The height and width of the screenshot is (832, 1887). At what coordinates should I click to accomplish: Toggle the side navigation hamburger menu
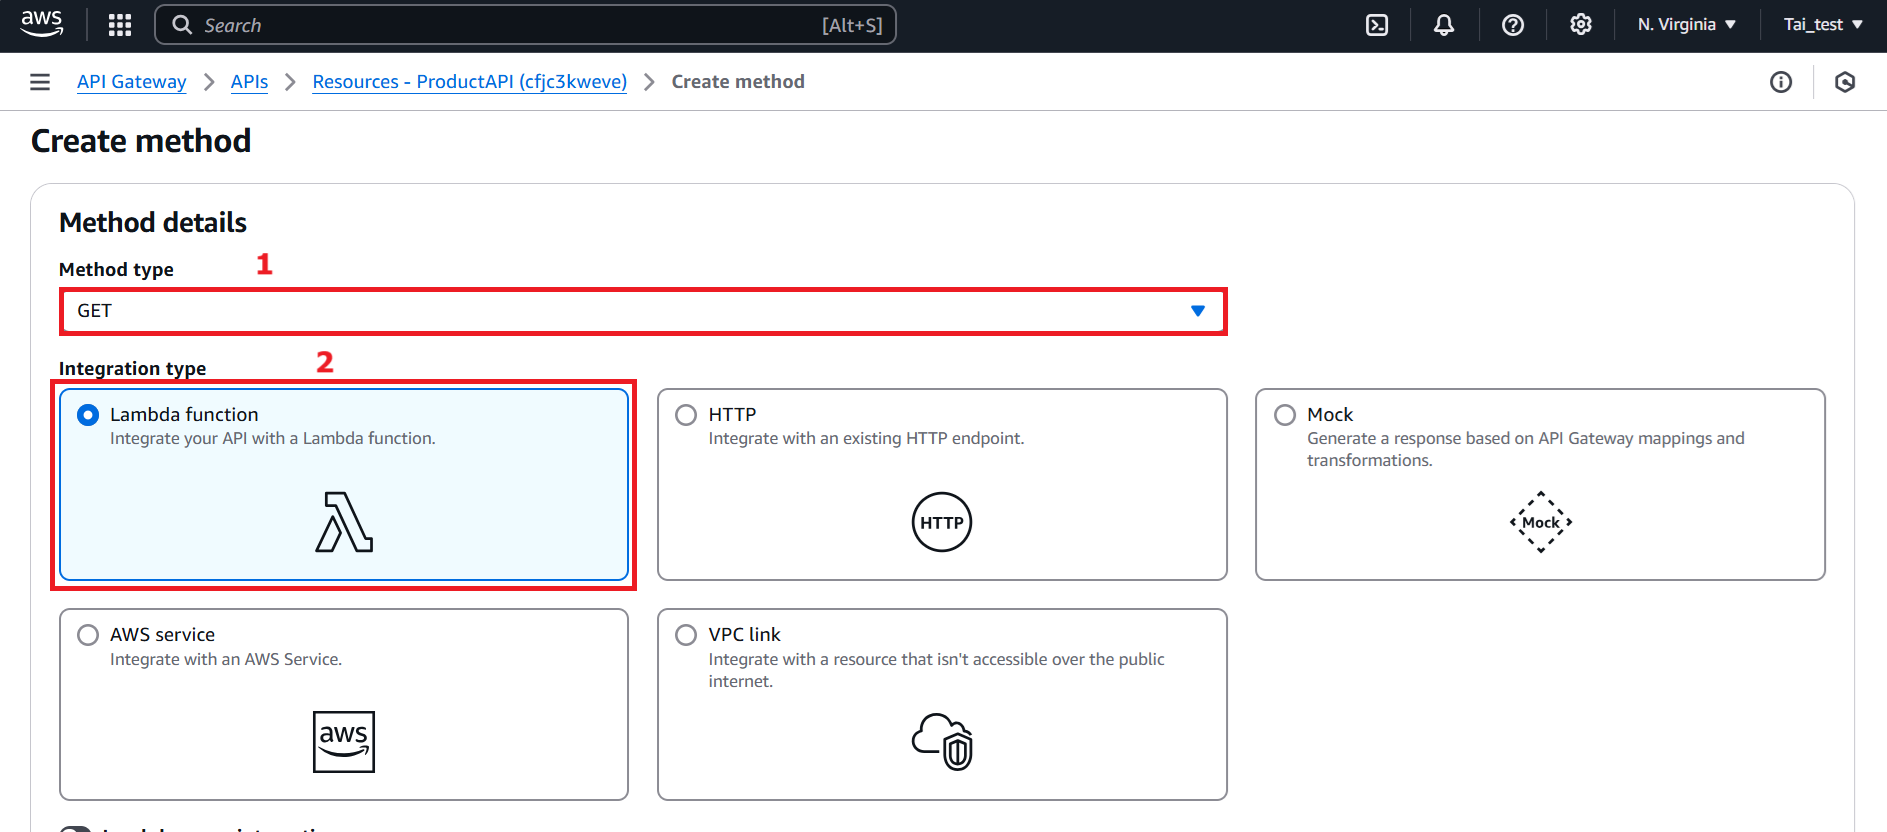(40, 82)
